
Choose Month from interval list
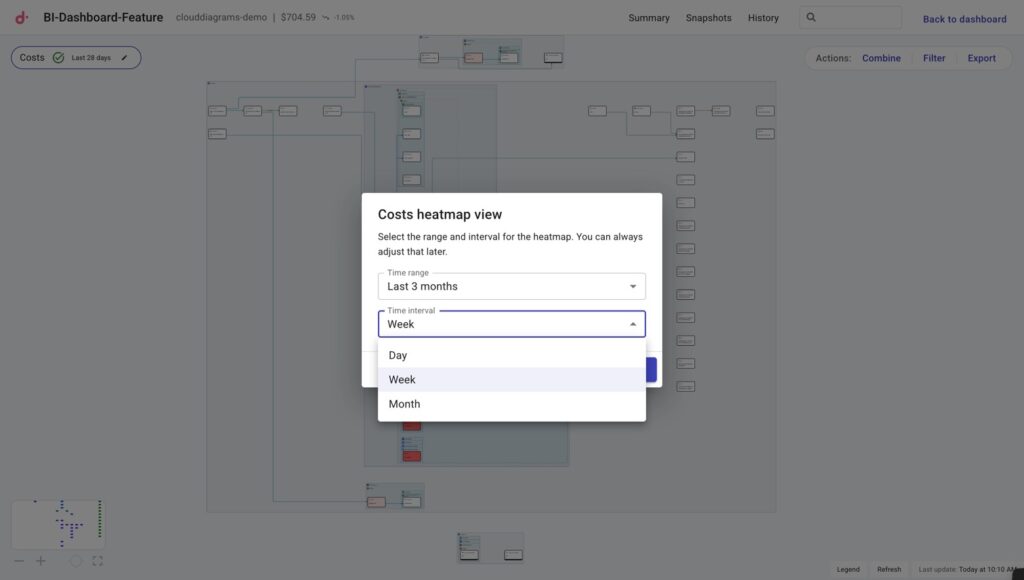[x=404, y=404]
